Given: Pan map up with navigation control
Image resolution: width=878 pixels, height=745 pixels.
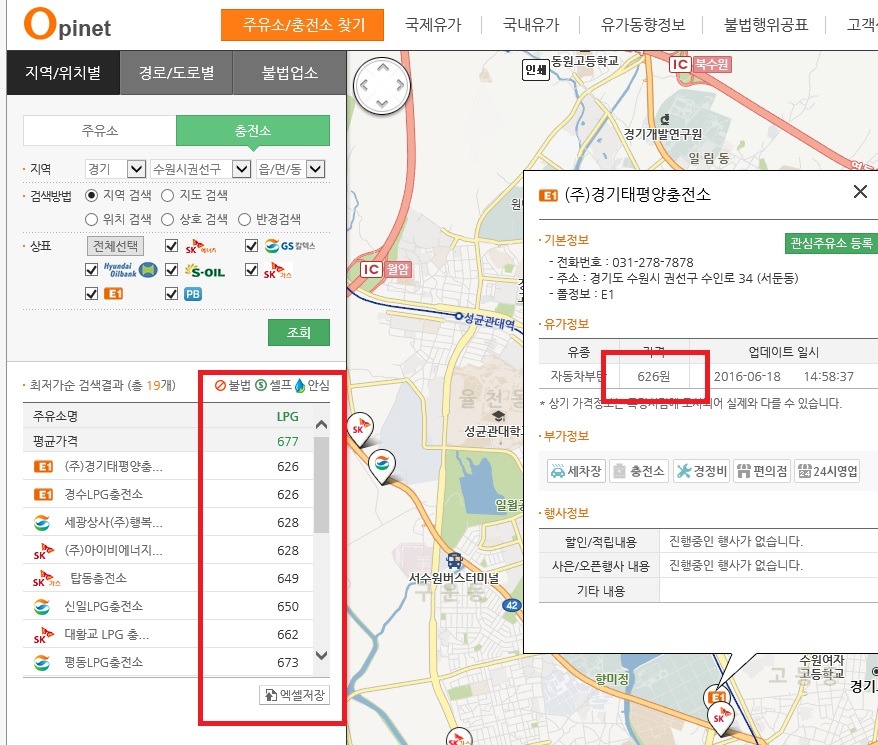Looking at the screenshot, I should [382, 67].
